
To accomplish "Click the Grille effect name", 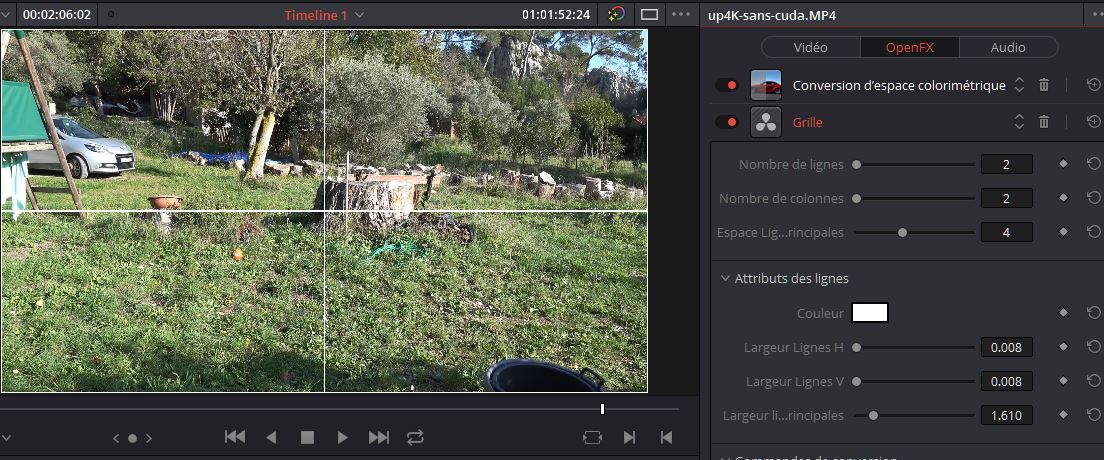I will pos(808,122).
